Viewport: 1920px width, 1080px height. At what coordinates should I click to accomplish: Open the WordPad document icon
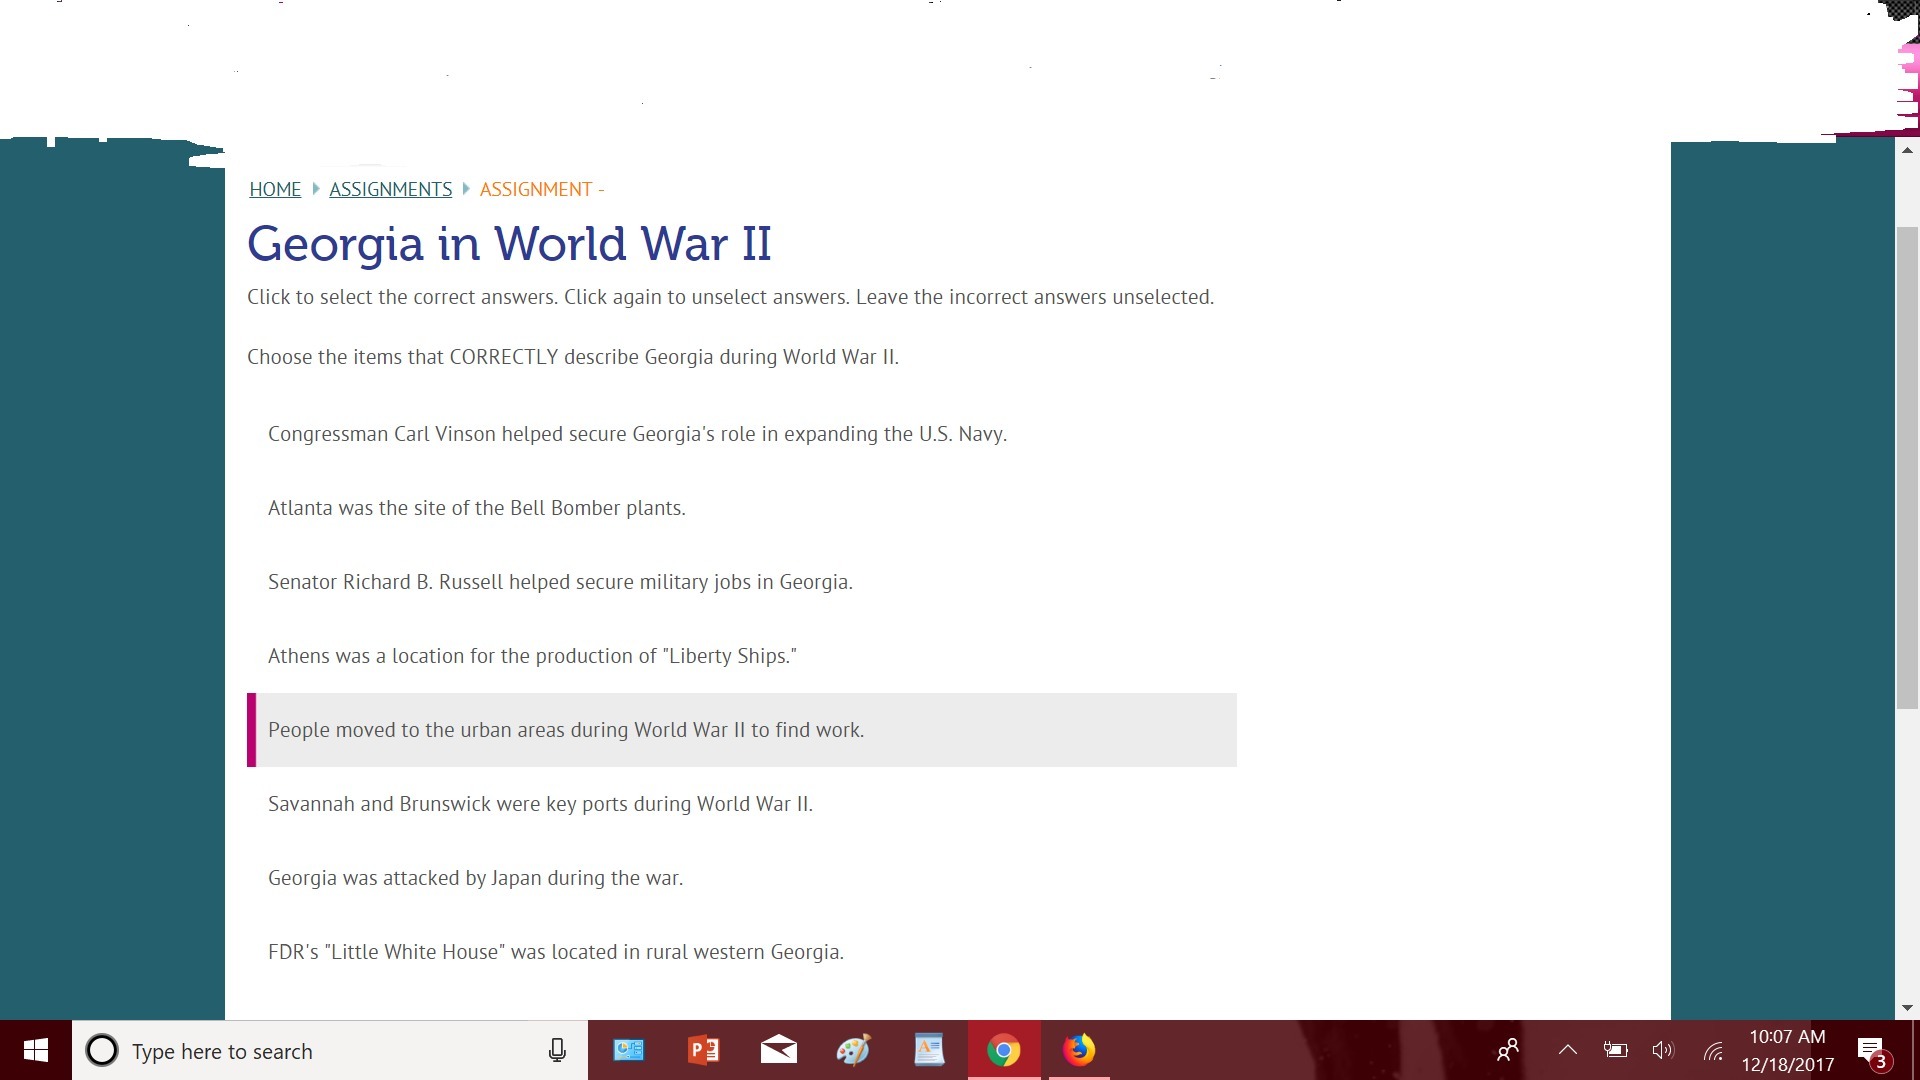[928, 1050]
